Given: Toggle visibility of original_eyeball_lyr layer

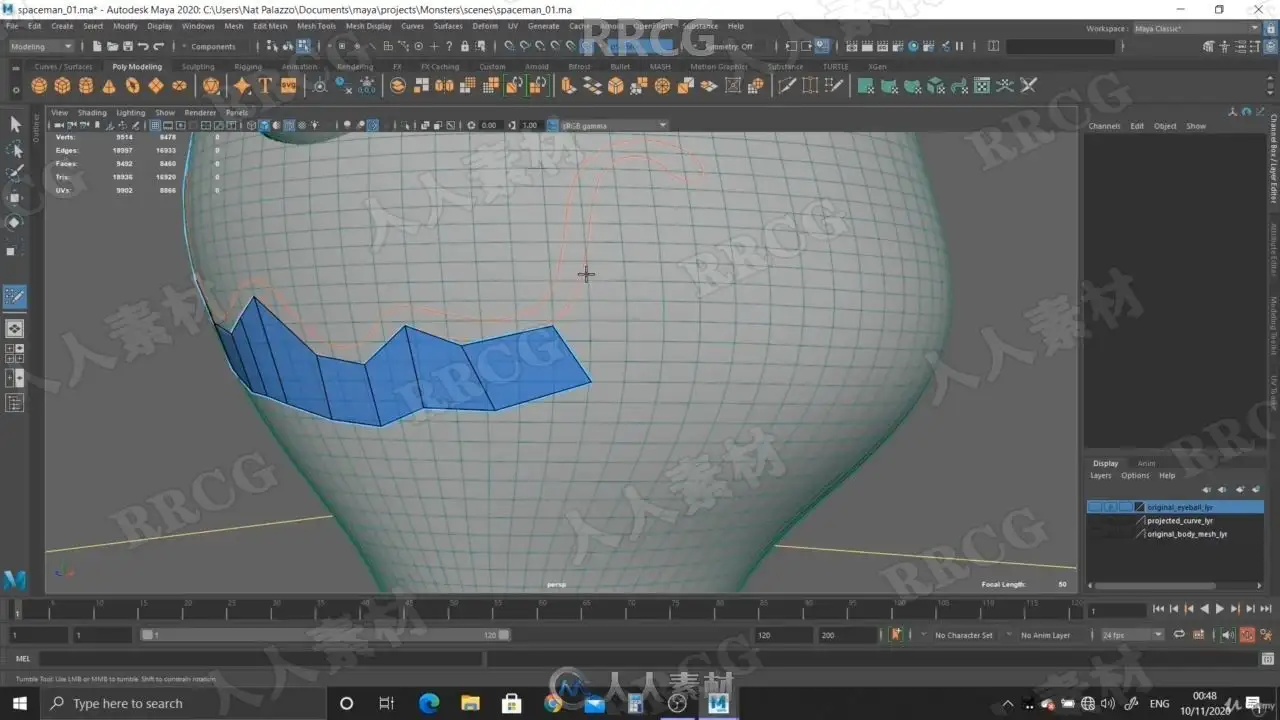Looking at the screenshot, I should point(1096,507).
